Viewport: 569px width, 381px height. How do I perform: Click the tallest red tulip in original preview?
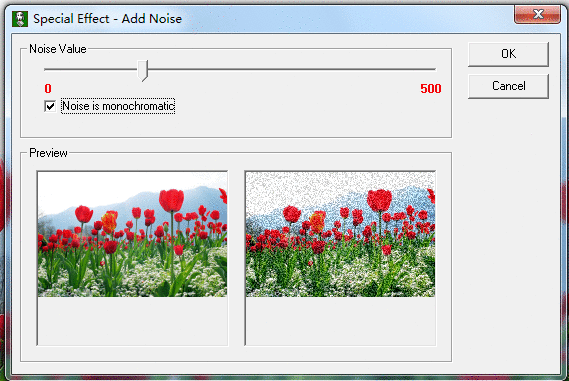(171, 200)
